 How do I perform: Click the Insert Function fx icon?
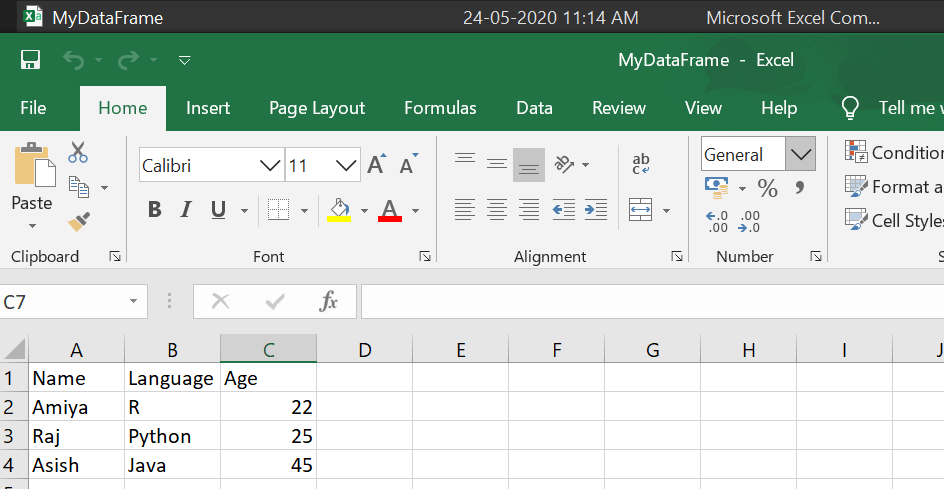coord(328,301)
